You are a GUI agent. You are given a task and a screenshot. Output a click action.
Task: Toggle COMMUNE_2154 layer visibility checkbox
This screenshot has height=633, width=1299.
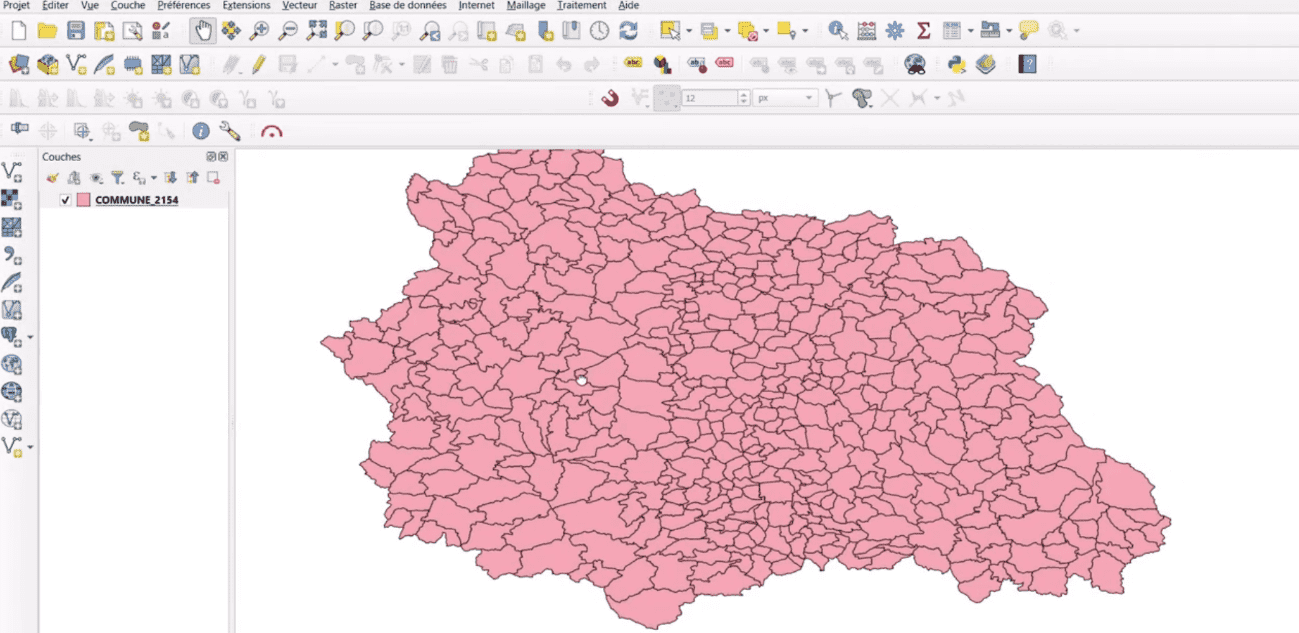coord(66,200)
